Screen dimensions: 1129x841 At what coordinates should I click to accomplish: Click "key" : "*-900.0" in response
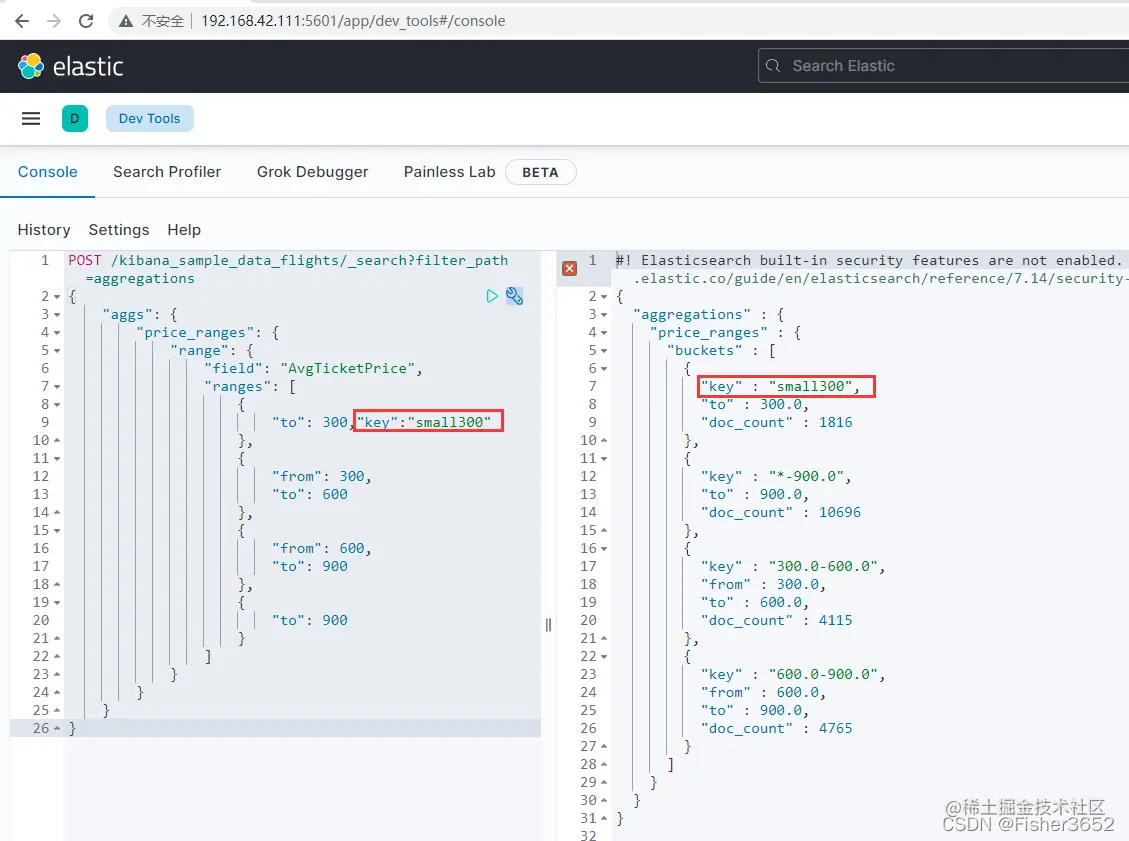click(x=777, y=476)
